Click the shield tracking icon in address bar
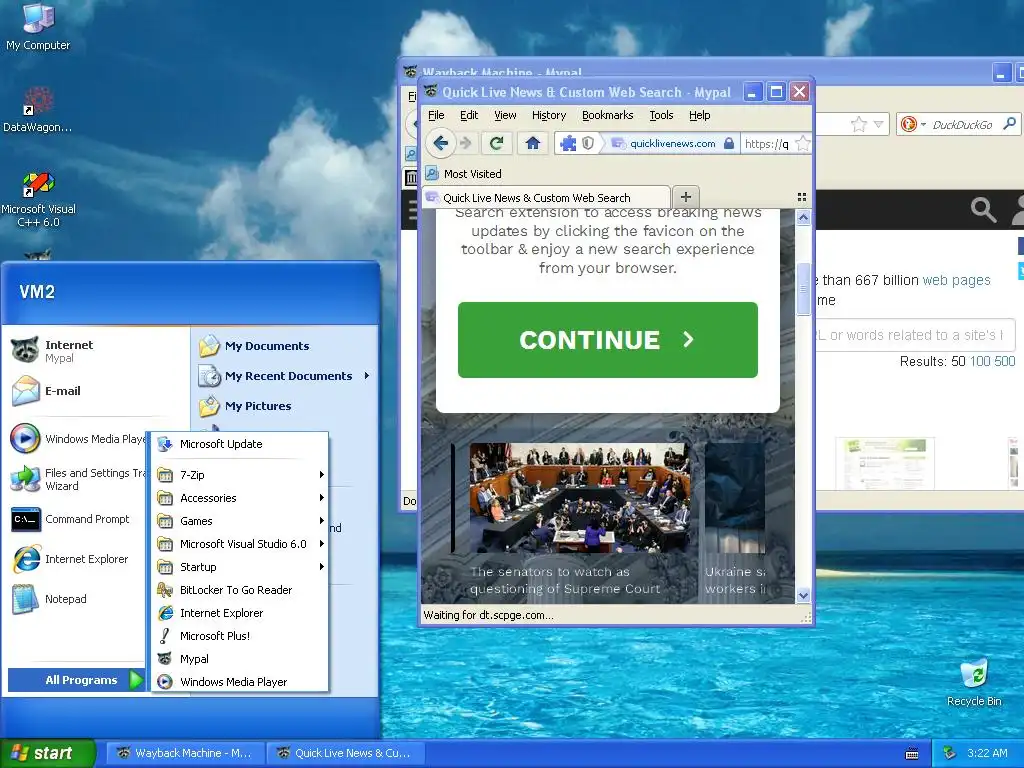The image size is (1024, 768). 588,143
